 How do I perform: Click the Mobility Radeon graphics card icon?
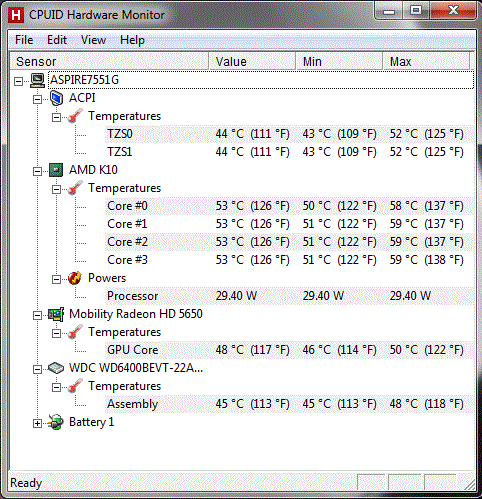click(x=56, y=314)
